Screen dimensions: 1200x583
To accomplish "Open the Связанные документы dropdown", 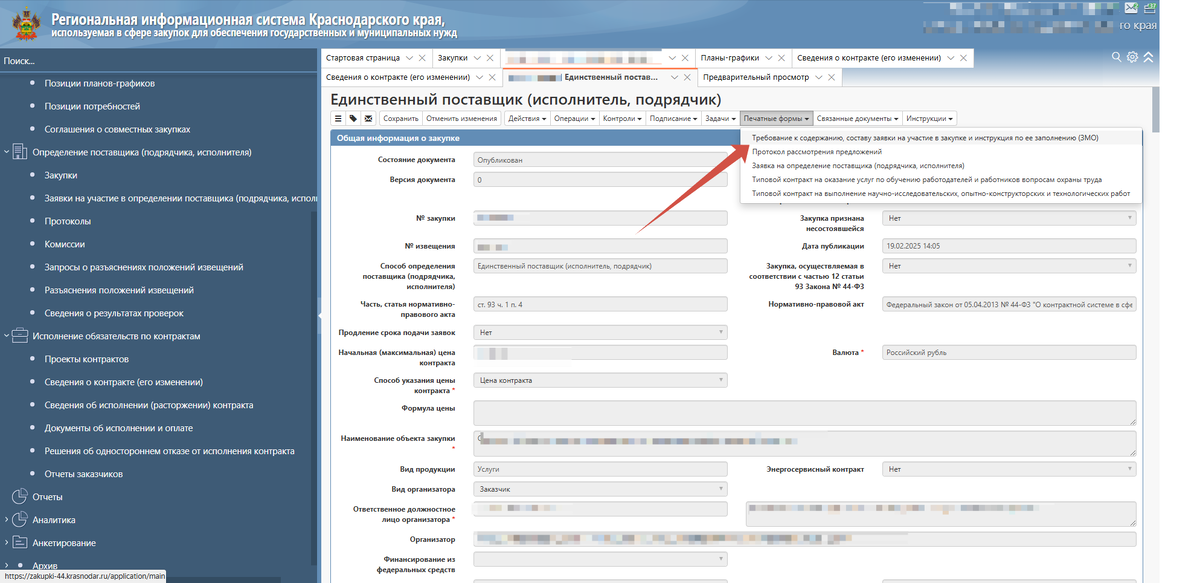I will pyautogui.click(x=858, y=118).
